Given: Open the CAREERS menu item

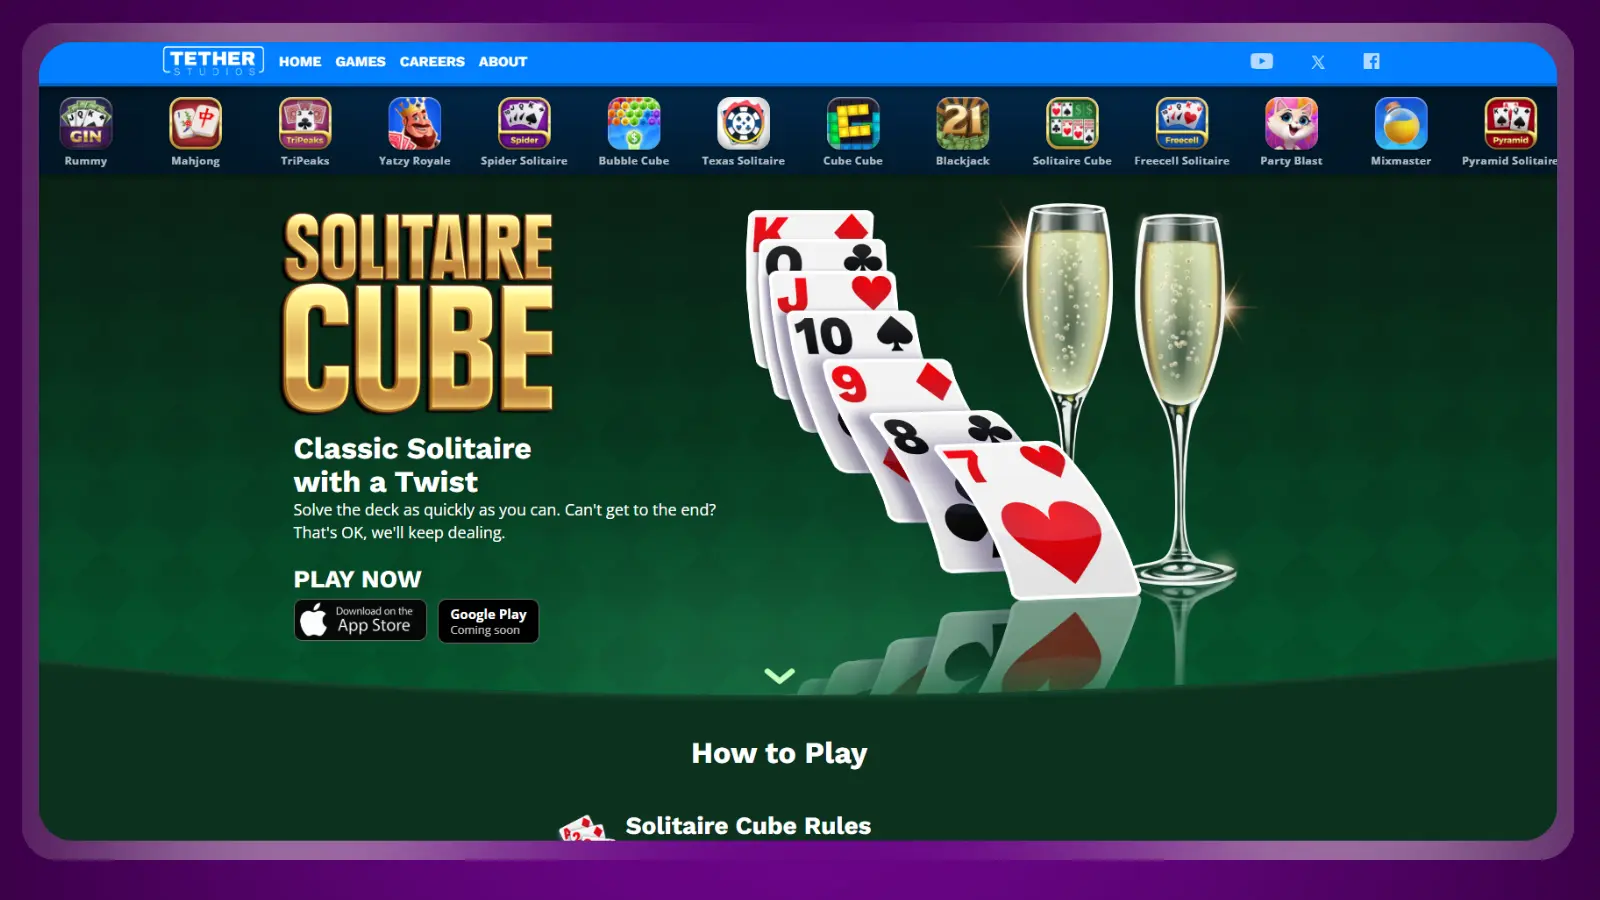Looking at the screenshot, I should [x=432, y=62].
